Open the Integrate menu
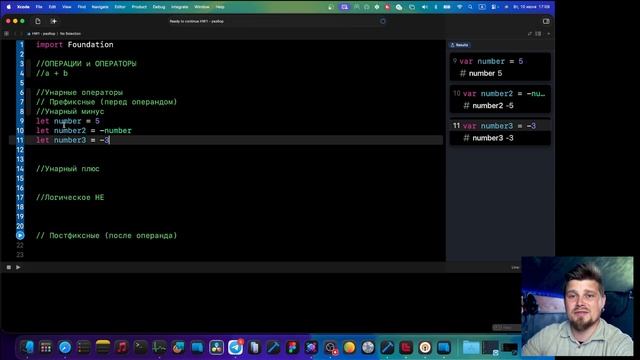Viewport: 640px width, 360px height. (x=180, y=7)
